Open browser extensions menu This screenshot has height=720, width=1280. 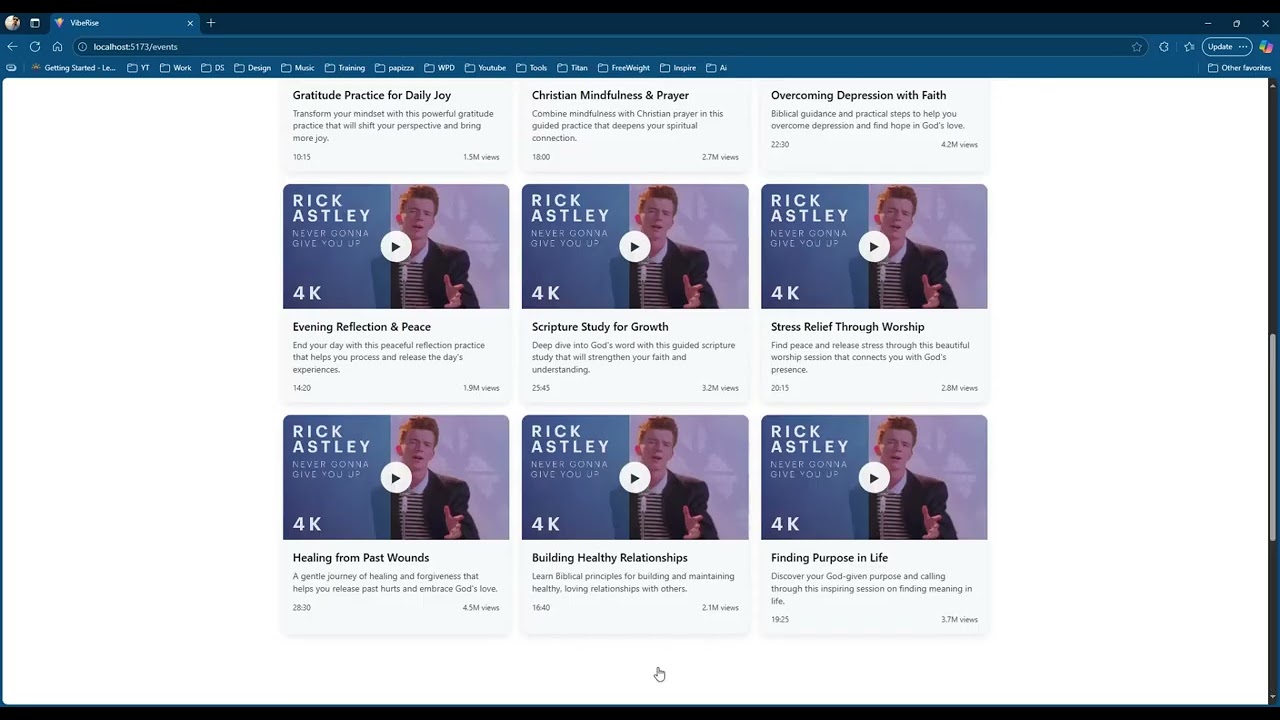click(x=1164, y=47)
